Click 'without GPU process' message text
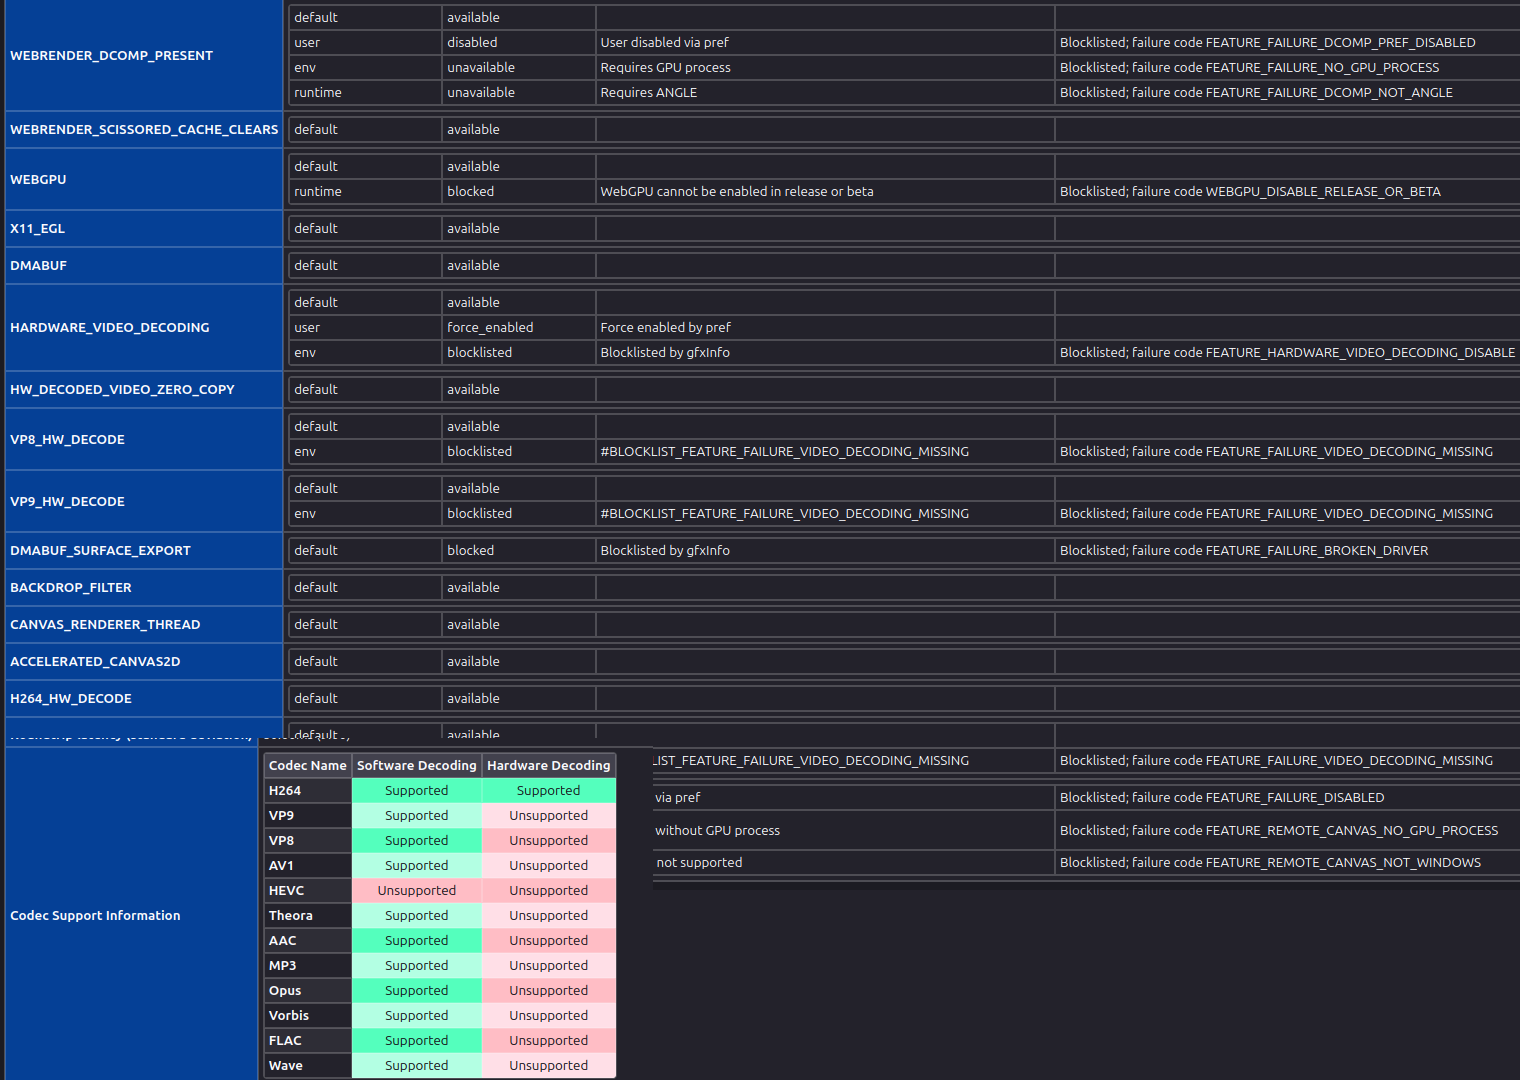The width and height of the screenshot is (1520, 1080). (717, 830)
